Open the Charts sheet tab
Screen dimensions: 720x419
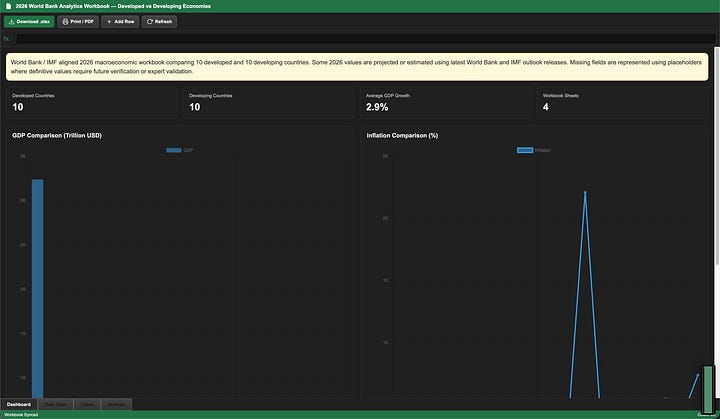coord(87,404)
